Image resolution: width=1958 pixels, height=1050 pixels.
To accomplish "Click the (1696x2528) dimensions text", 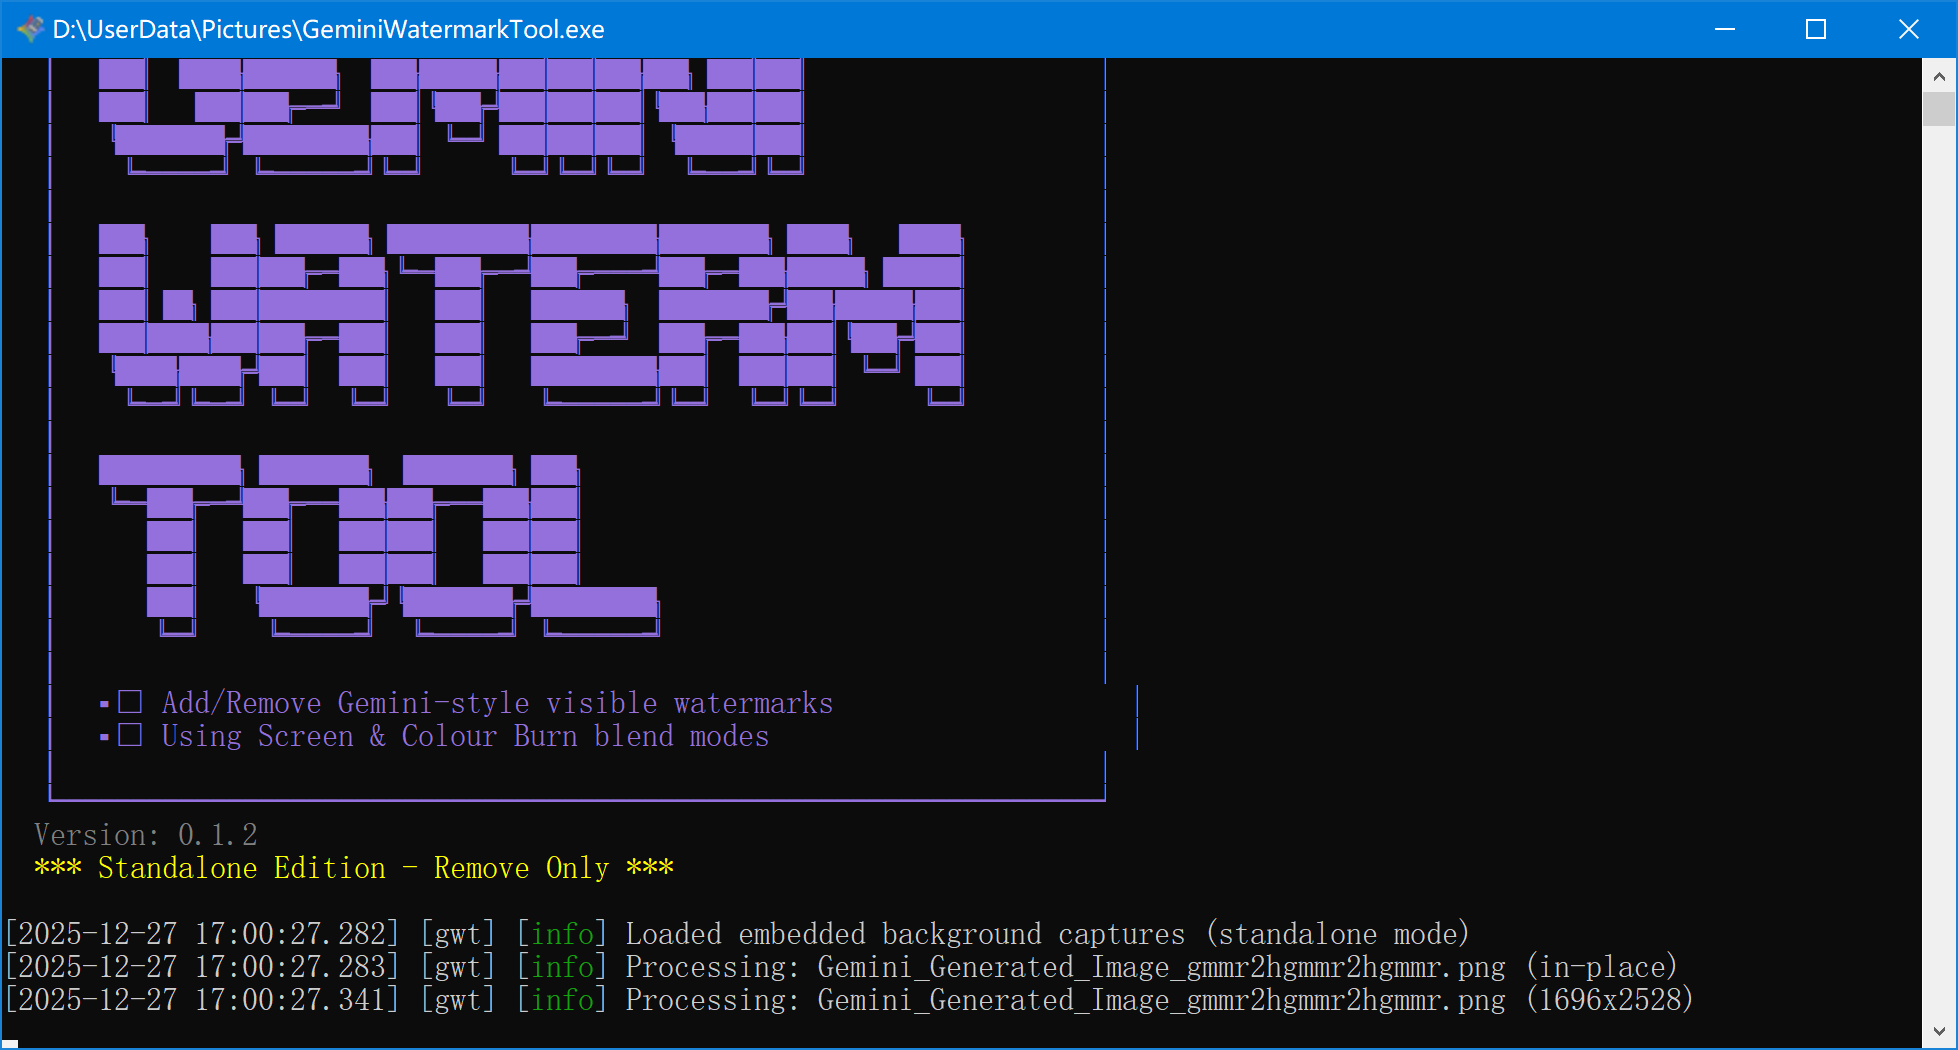I will pyautogui.click(x=1609, y=999).
